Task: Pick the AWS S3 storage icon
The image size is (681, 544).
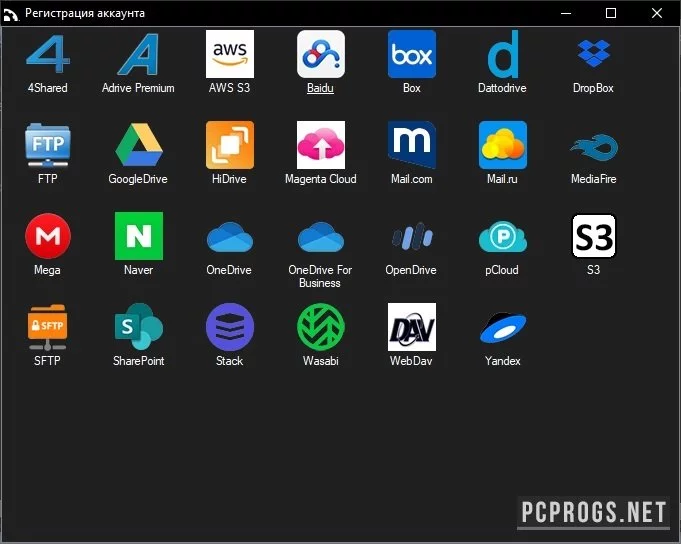Action: tap(230, 54)
